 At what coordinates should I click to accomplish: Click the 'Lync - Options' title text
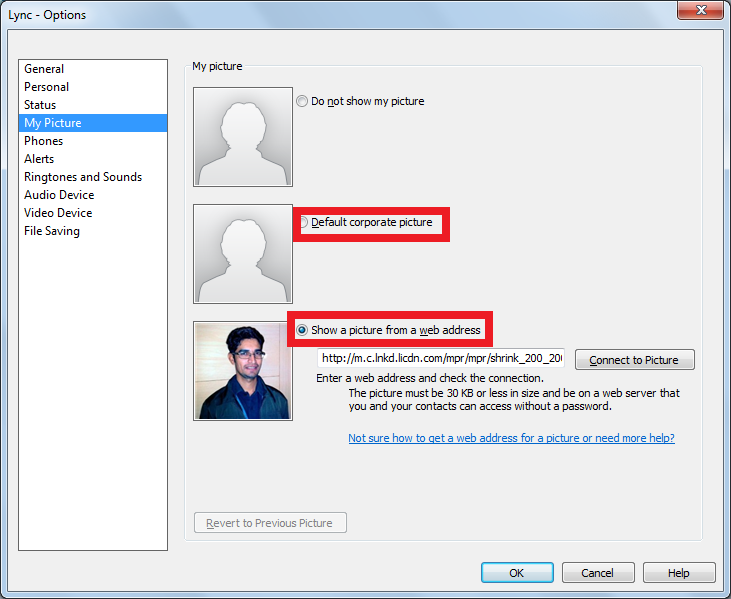(x=47, y=15)
